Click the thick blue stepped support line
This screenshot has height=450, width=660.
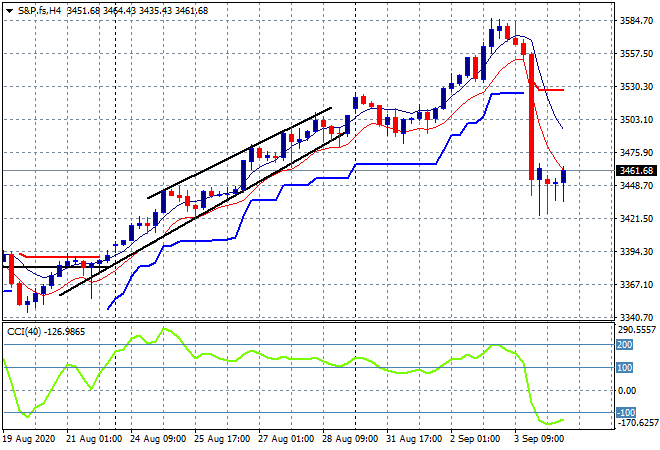(x=396, y=164)
